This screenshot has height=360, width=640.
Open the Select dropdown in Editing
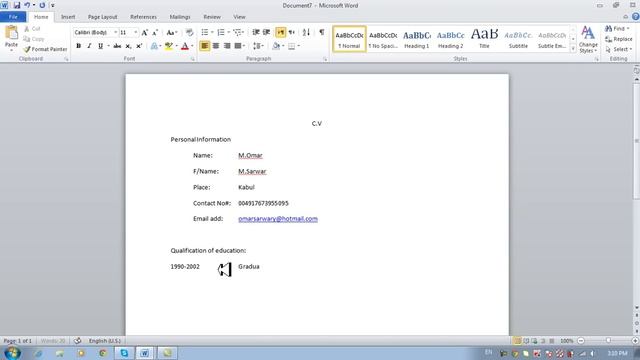619,49
